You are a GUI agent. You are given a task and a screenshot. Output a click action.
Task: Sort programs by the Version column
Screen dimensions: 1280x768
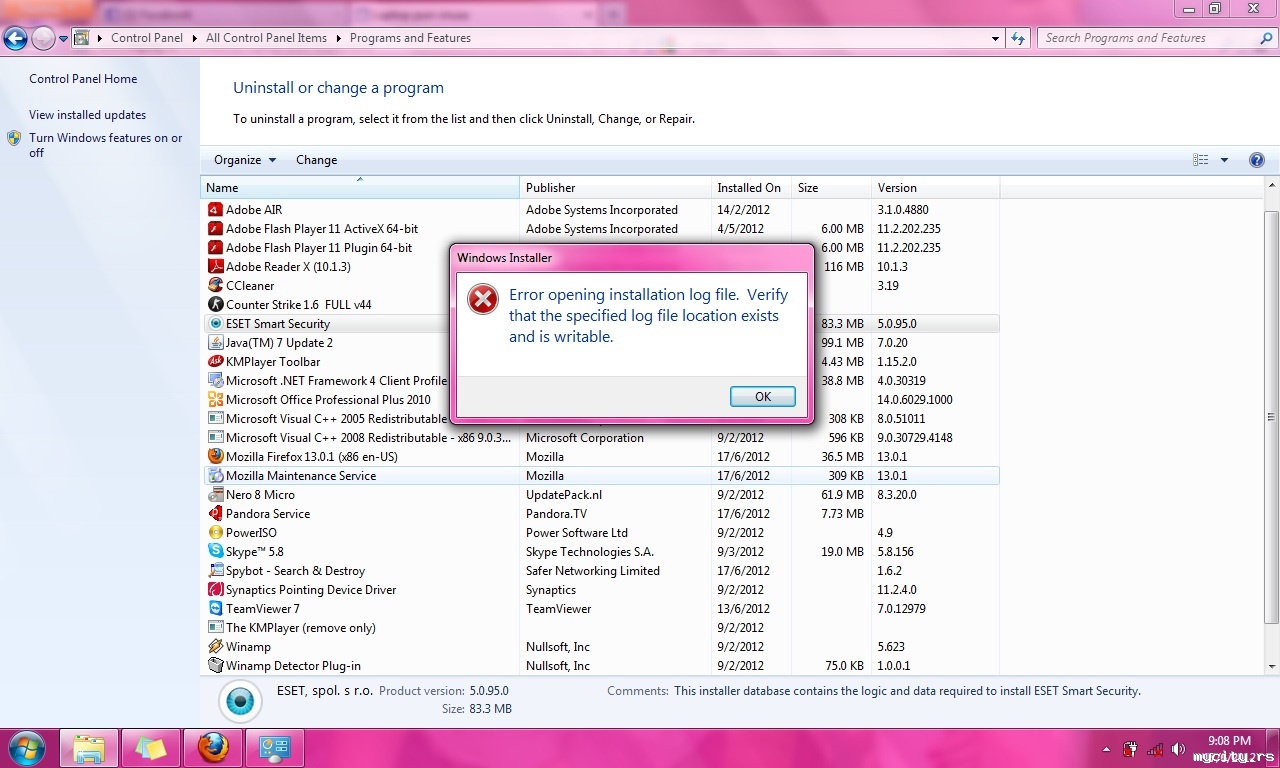[935, 188]
